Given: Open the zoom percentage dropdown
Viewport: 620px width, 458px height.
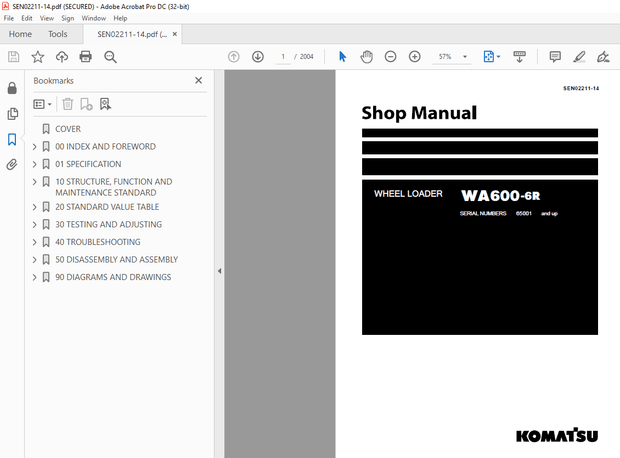Looking at the screenshot, I should (x=465, y=57).
